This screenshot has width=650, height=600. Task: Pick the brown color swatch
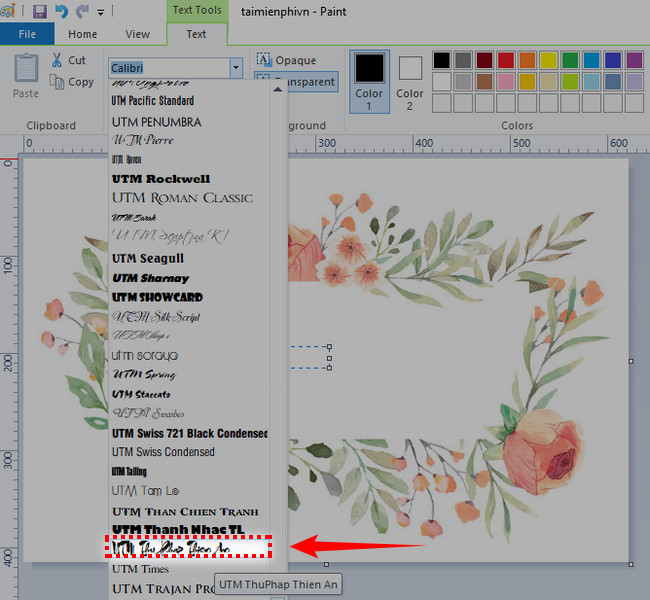click(x=484, y=82)
